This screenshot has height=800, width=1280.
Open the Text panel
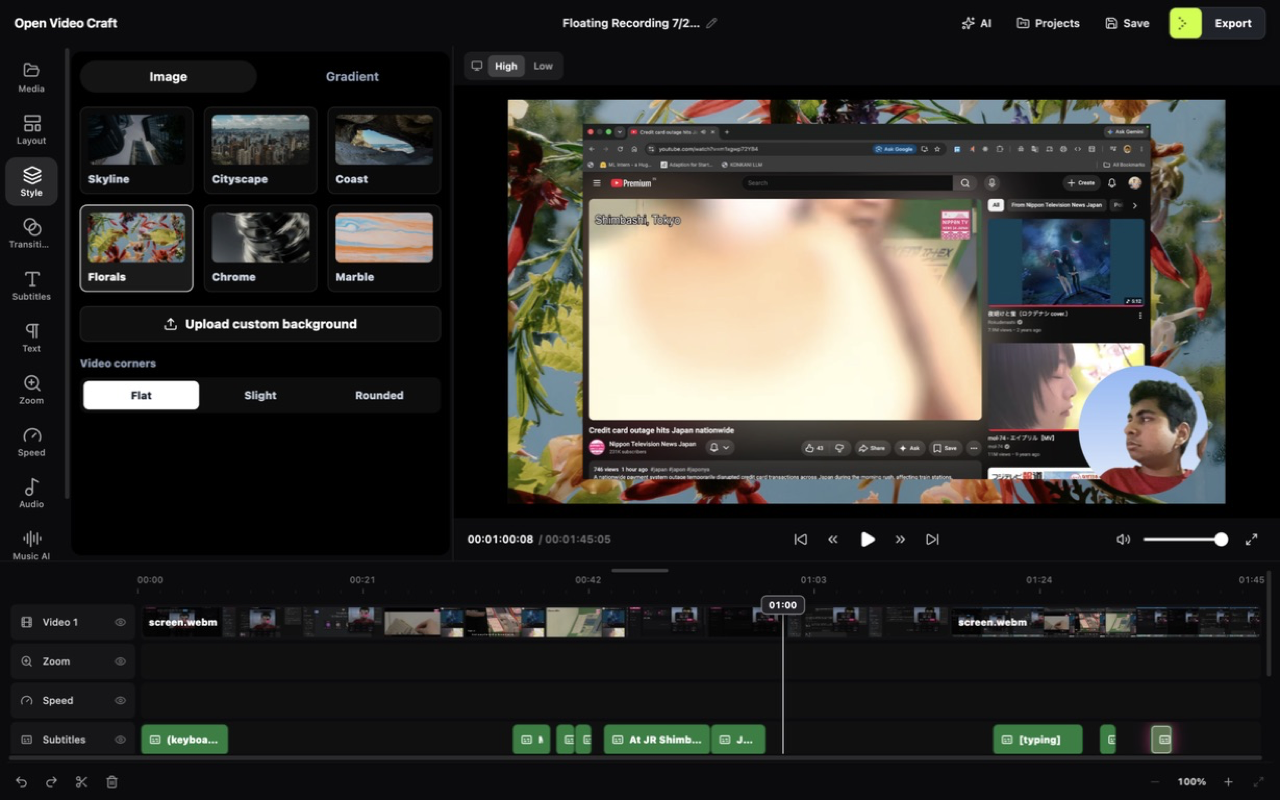[x=31, y=337]
